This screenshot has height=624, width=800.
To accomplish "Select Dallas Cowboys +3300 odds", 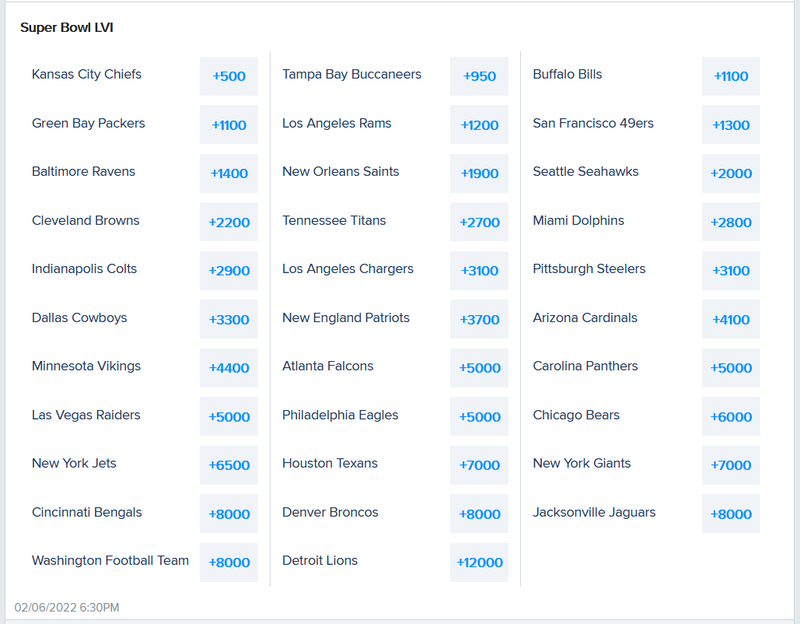I will (x=229, y=319).
